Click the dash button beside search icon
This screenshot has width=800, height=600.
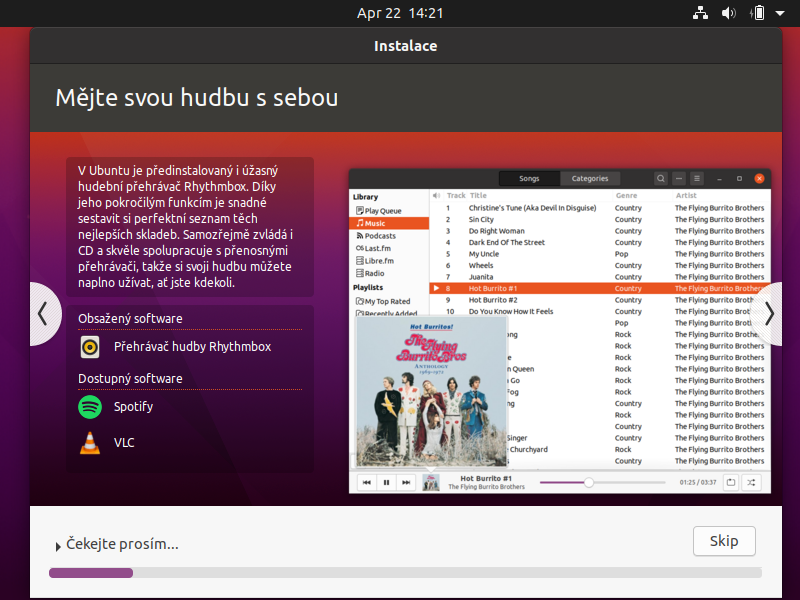679,179
